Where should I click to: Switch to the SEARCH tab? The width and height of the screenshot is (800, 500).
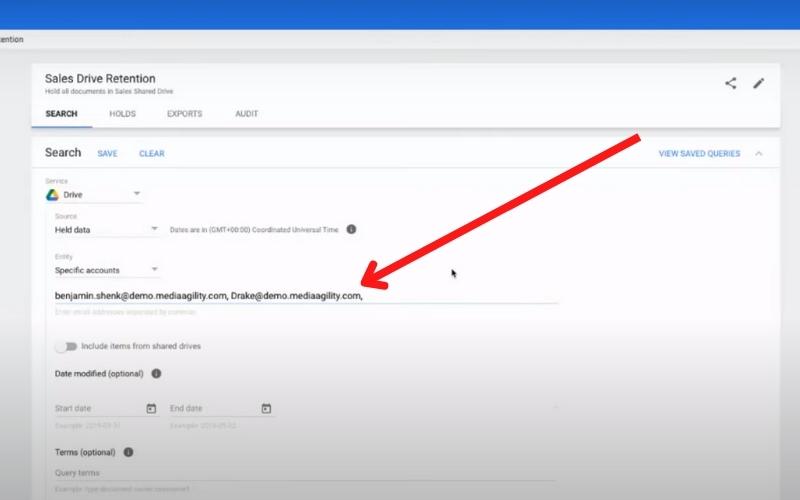pos(62,114)
